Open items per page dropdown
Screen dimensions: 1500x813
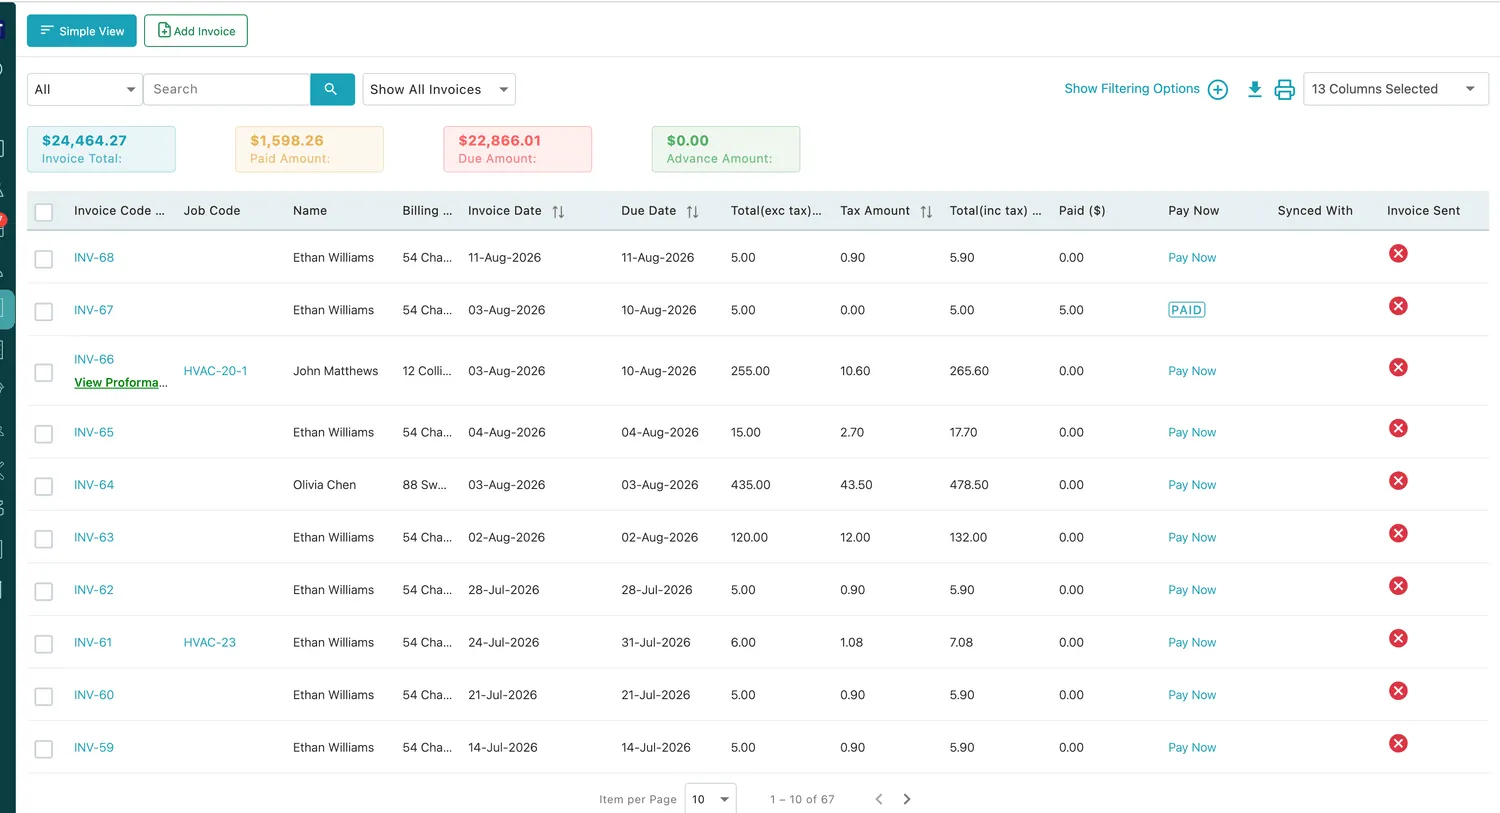point(711,799)
